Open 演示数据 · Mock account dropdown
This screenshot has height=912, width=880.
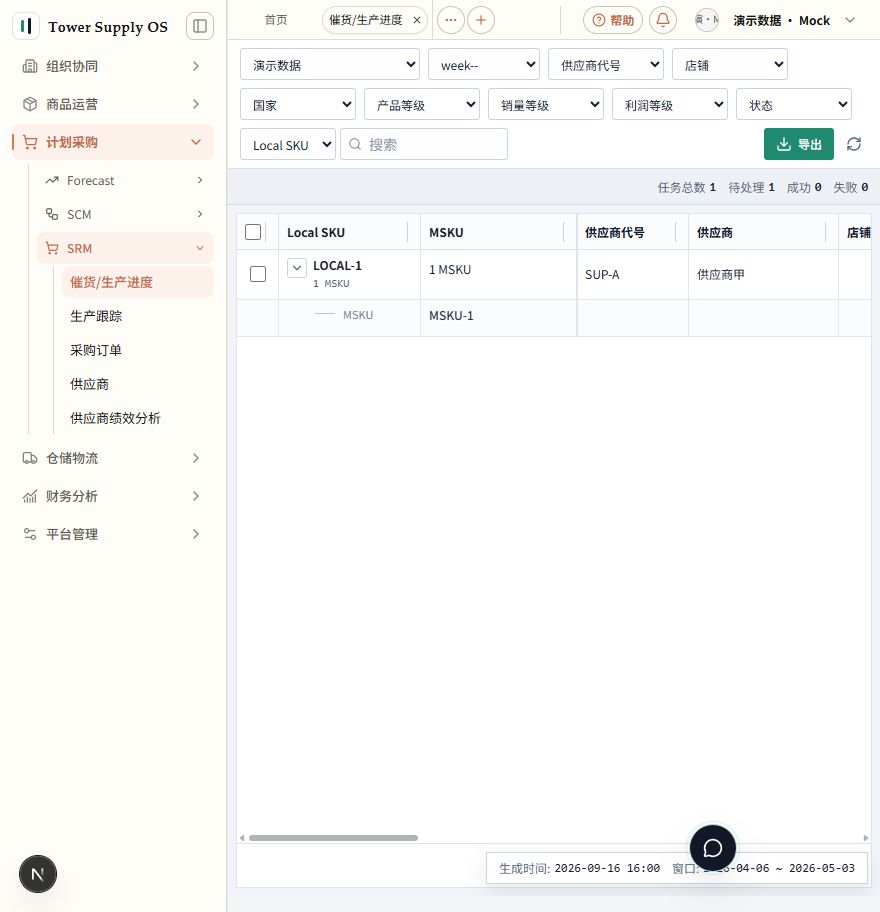tap(793, 20)
